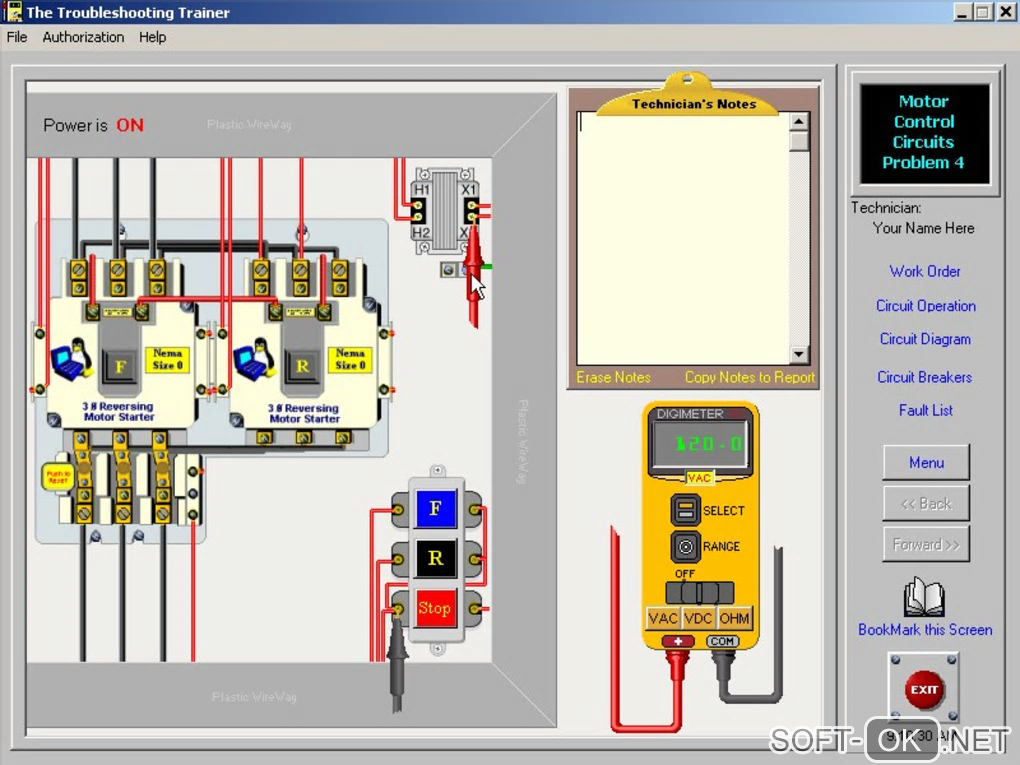
Task: Click the first bottom terminal of the overload relay
Action: pos(84,514)
